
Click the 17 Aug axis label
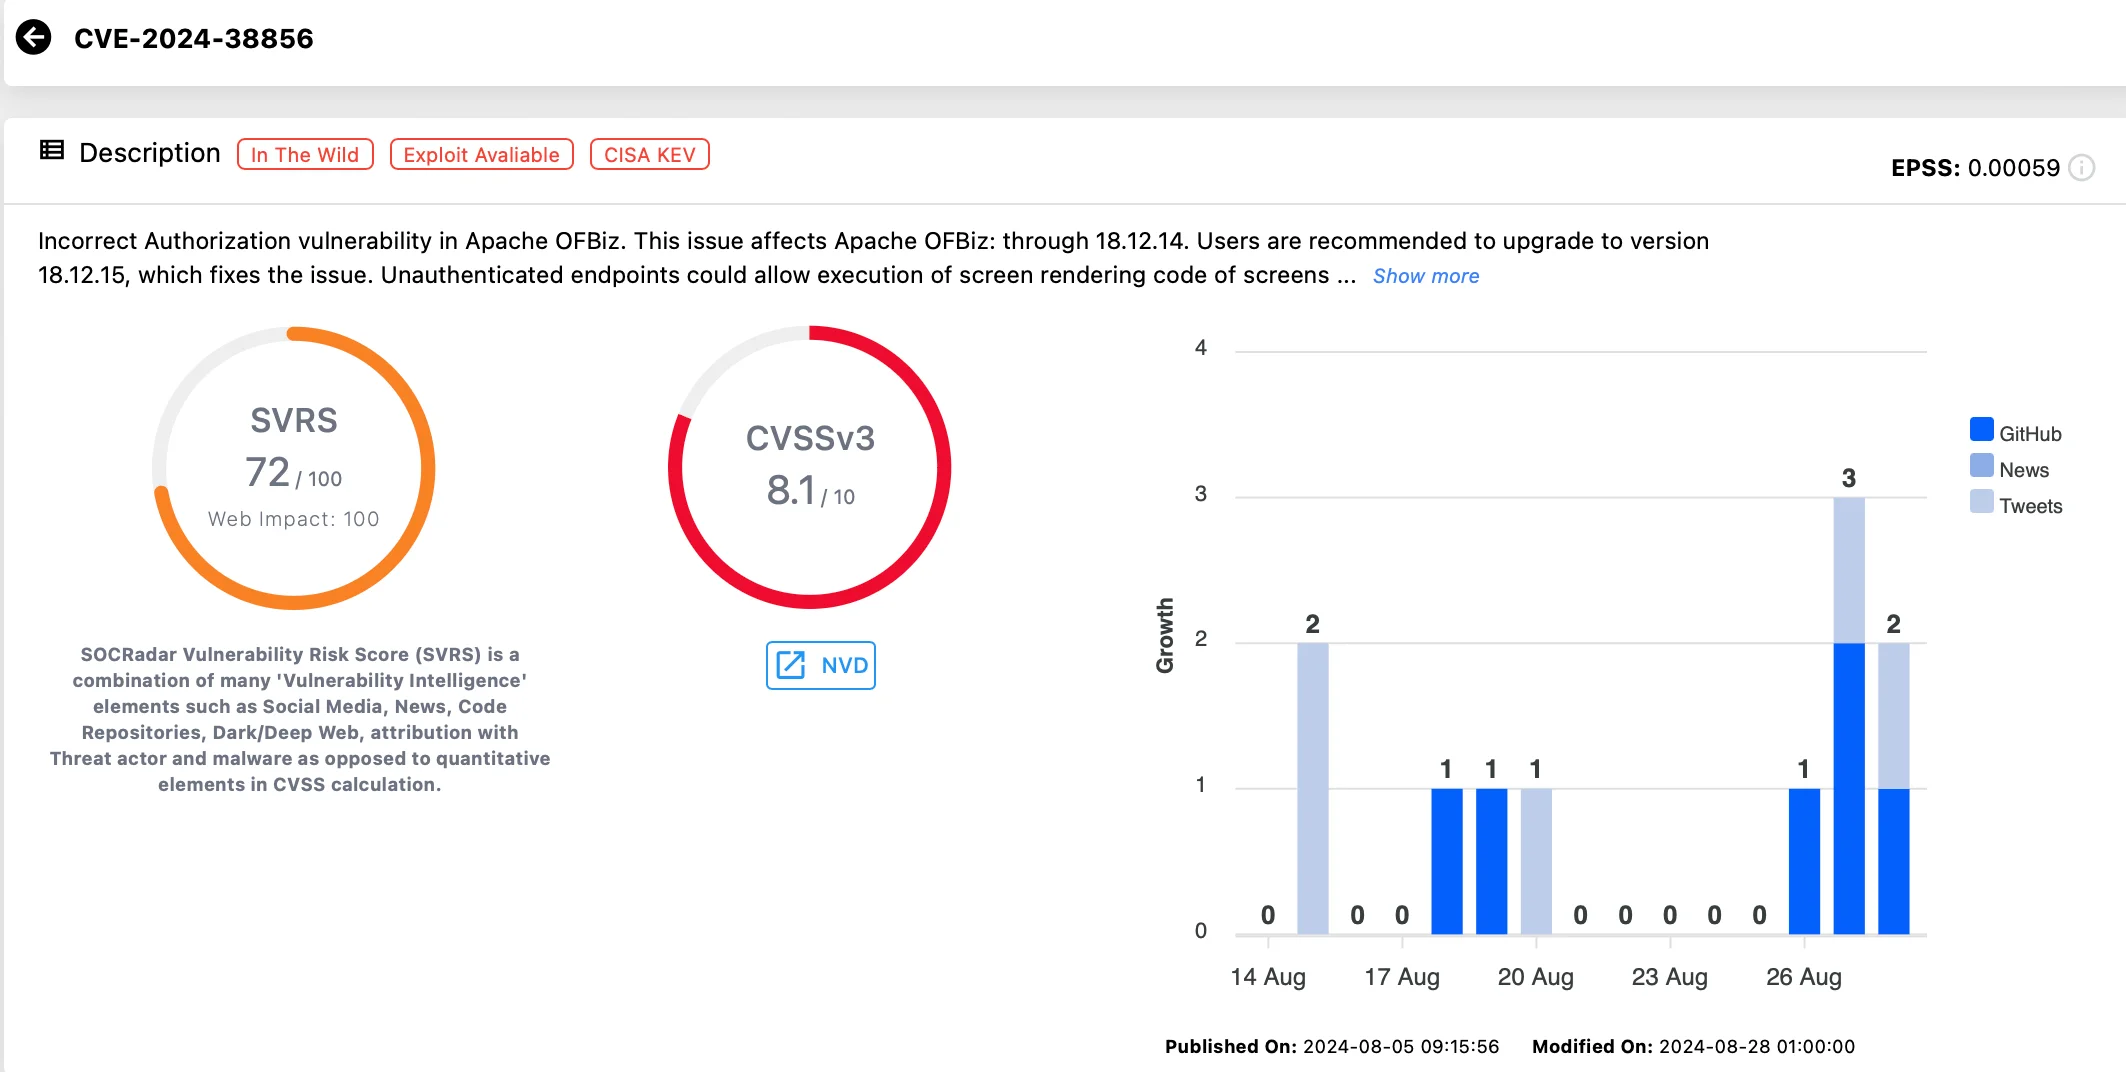tap(1402, 977)
